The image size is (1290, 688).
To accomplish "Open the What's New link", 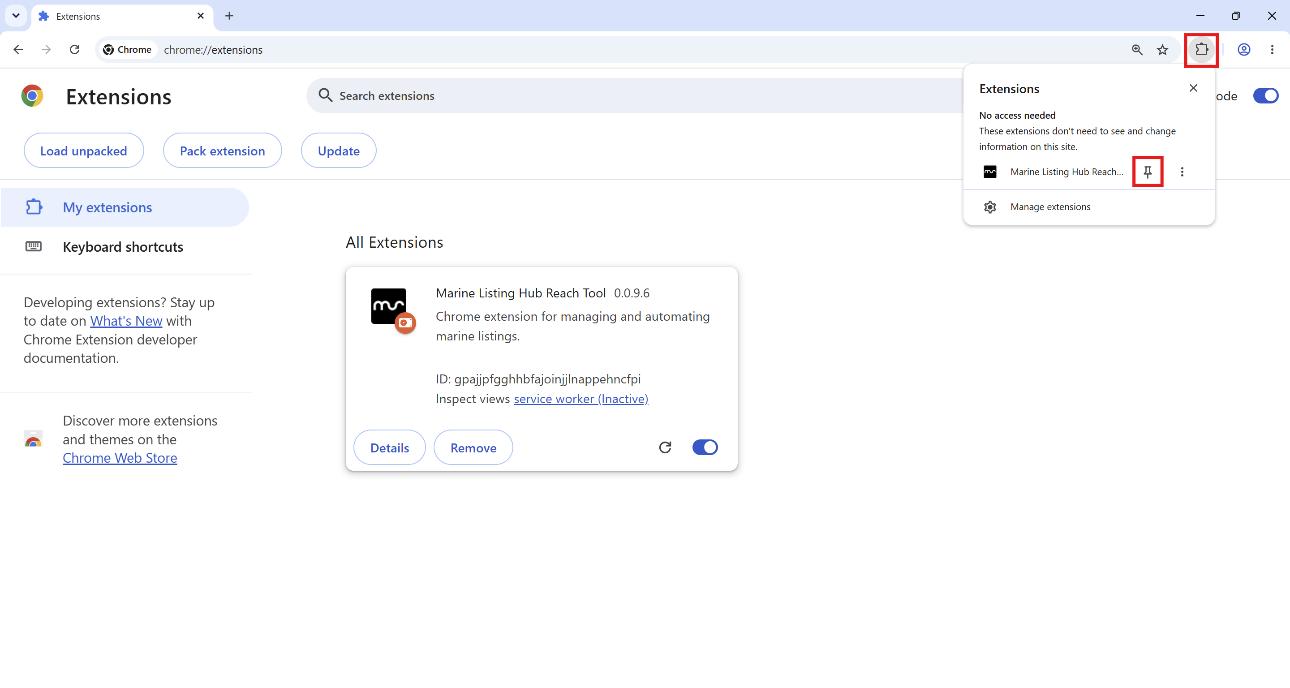I will click(x=126, y=321).
